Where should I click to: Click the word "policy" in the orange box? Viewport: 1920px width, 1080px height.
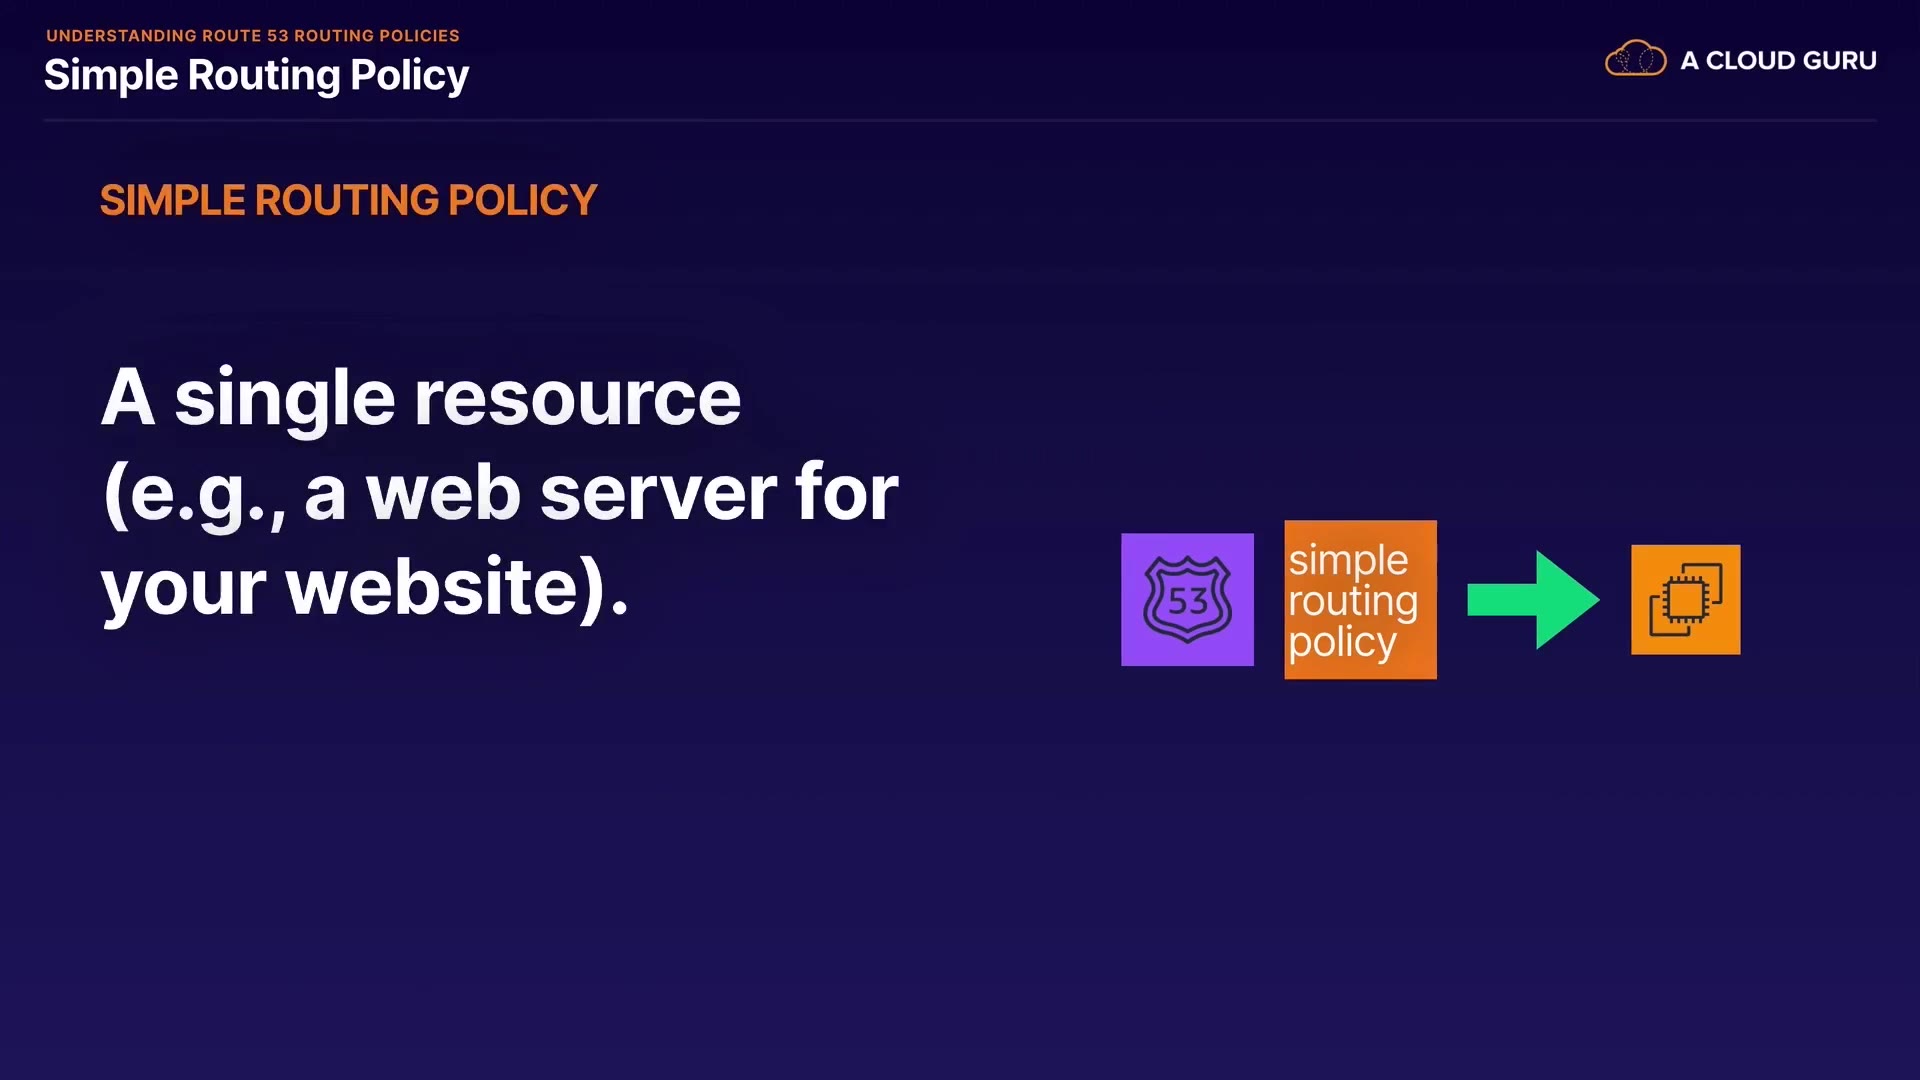[1342, 642]
